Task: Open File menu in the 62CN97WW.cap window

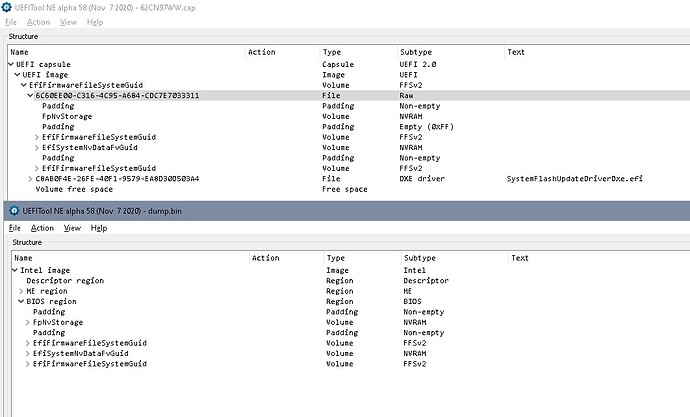Action: [14, 21]
